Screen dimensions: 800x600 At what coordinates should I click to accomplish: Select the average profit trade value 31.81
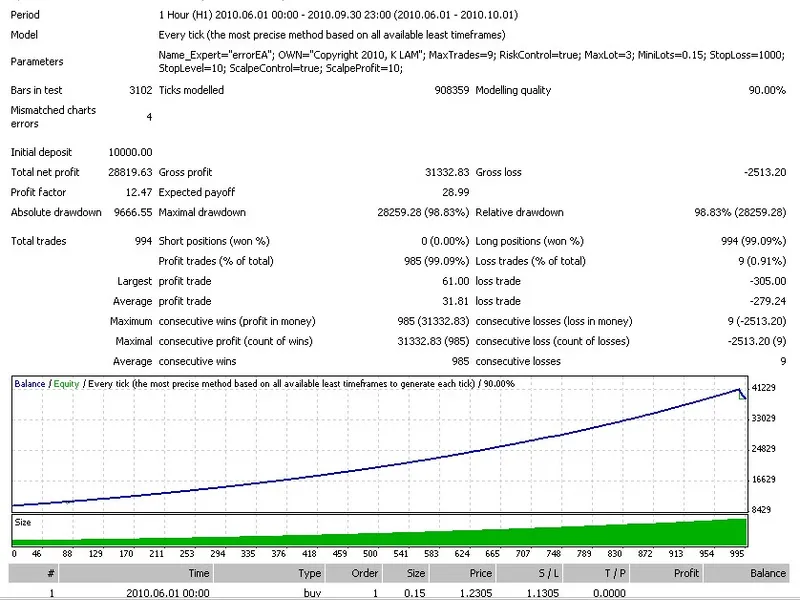point(456,301)
